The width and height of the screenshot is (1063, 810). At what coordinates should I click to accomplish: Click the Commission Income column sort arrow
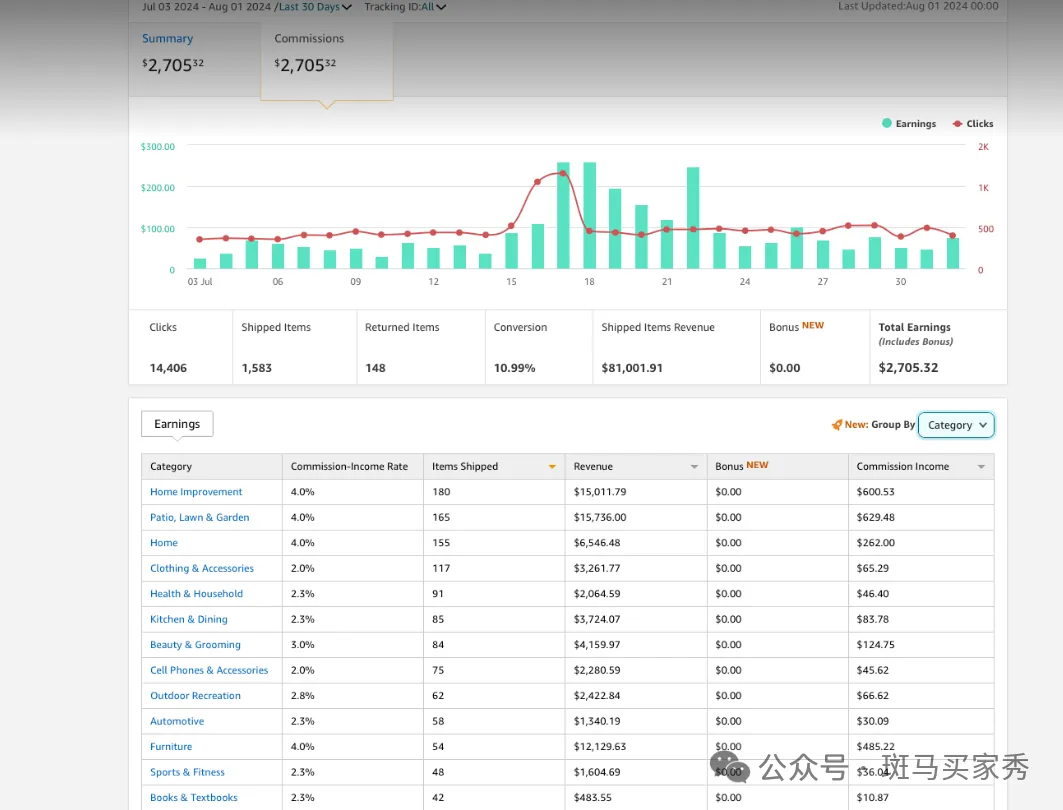(981, 466)
